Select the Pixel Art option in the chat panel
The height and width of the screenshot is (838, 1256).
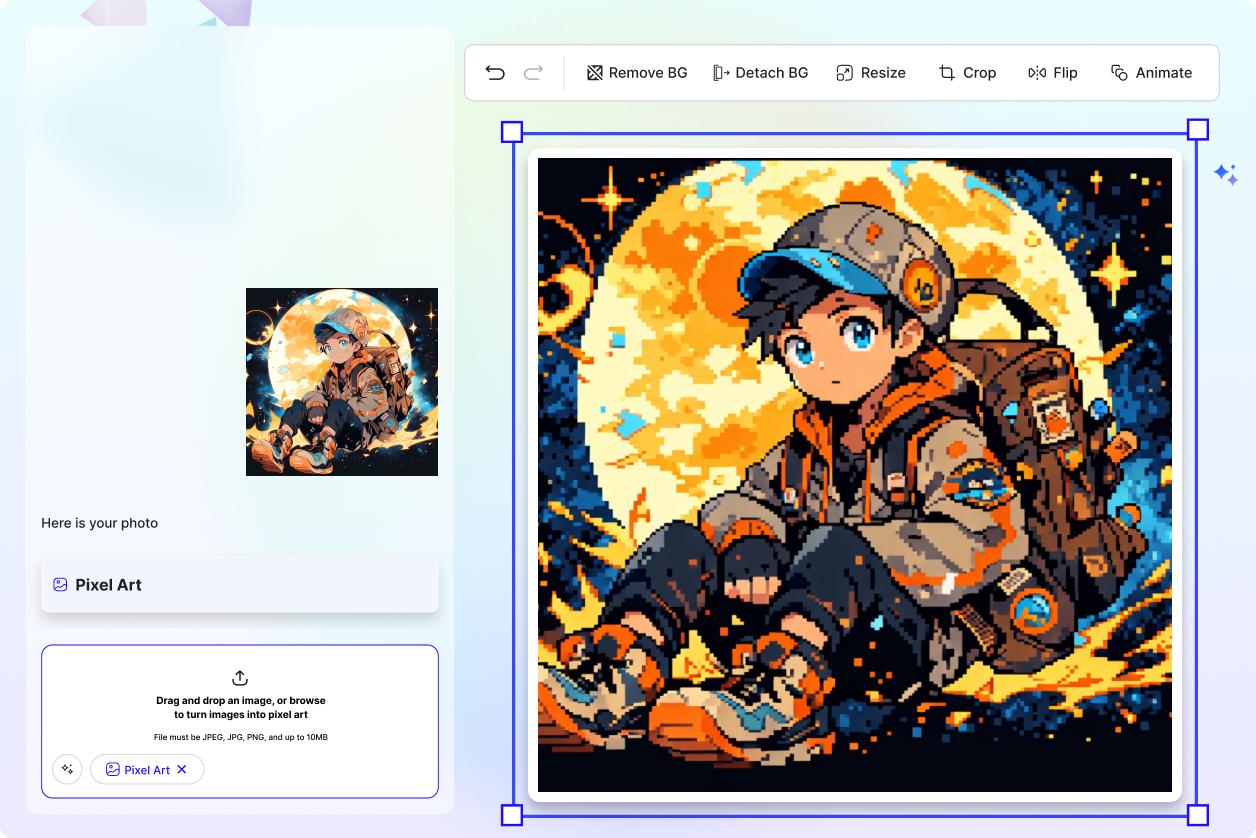(x=240, y=584)
